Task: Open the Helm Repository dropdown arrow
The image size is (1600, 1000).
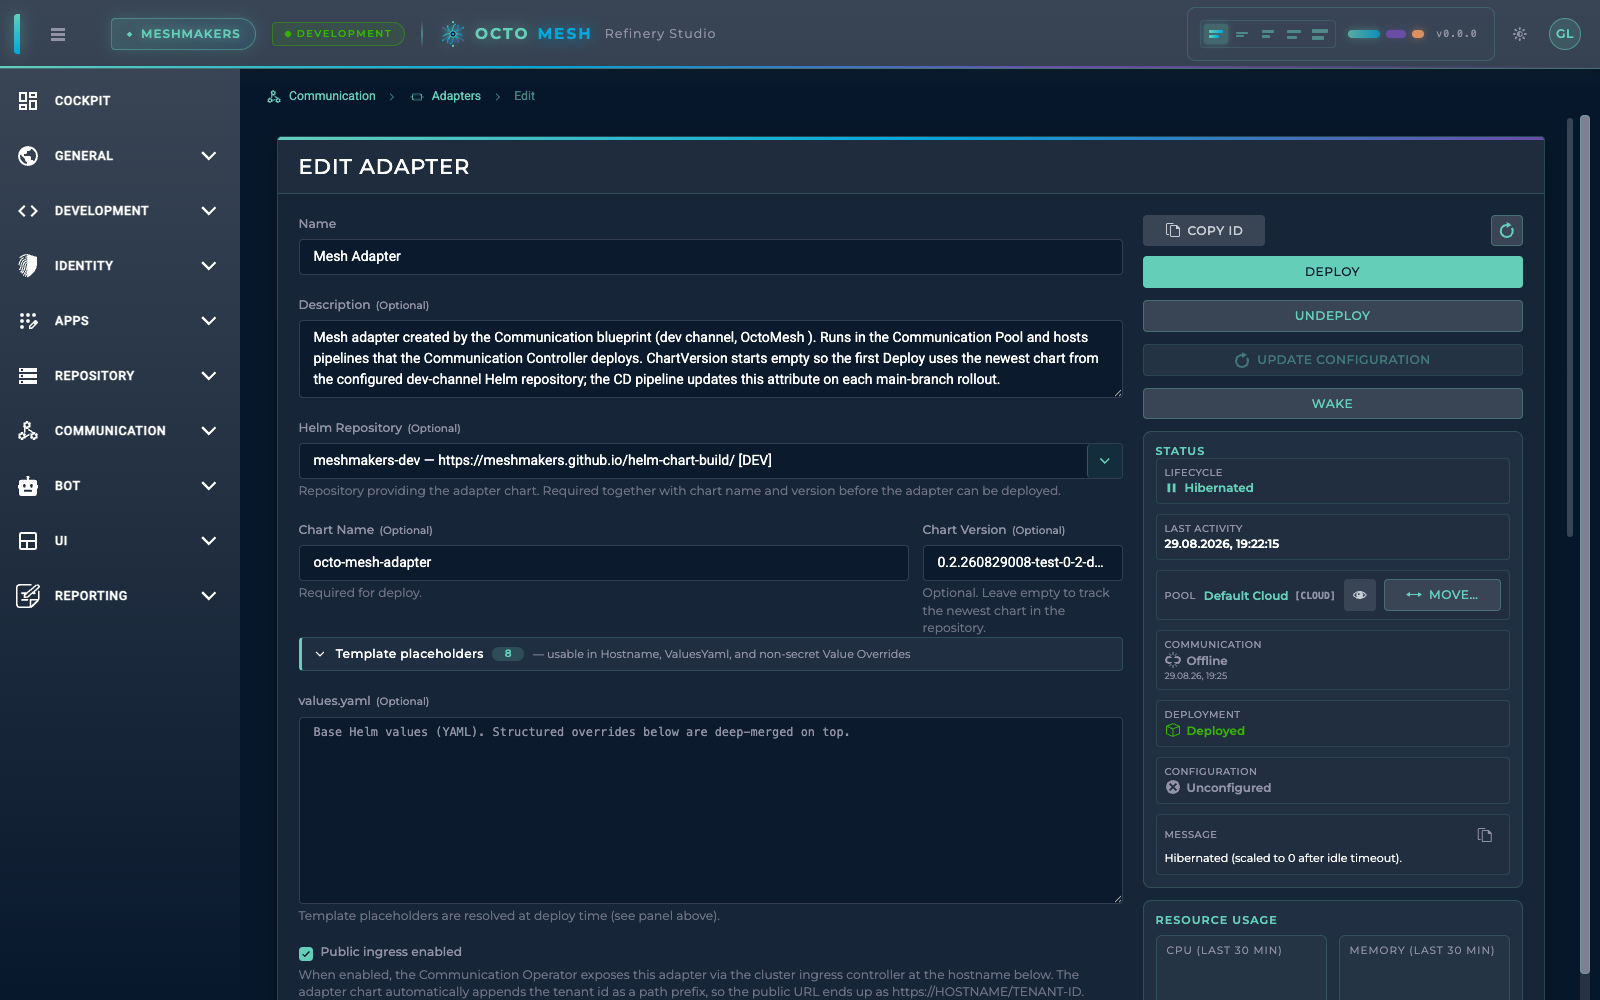Action: pyautogui.click(x=1104, y=461)
